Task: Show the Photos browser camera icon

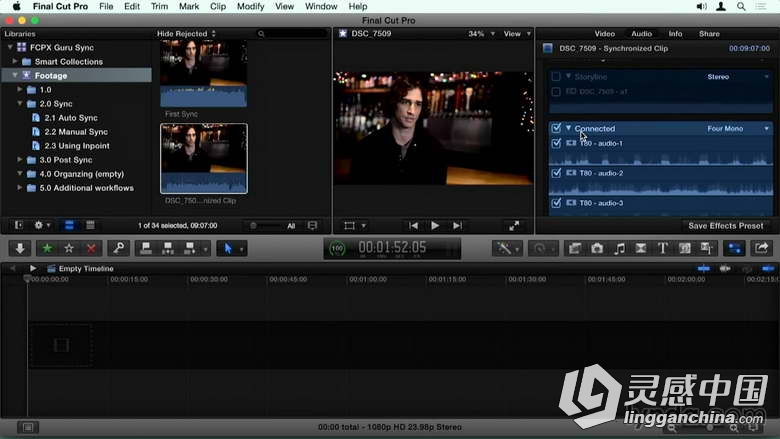Action: [597, 248]
